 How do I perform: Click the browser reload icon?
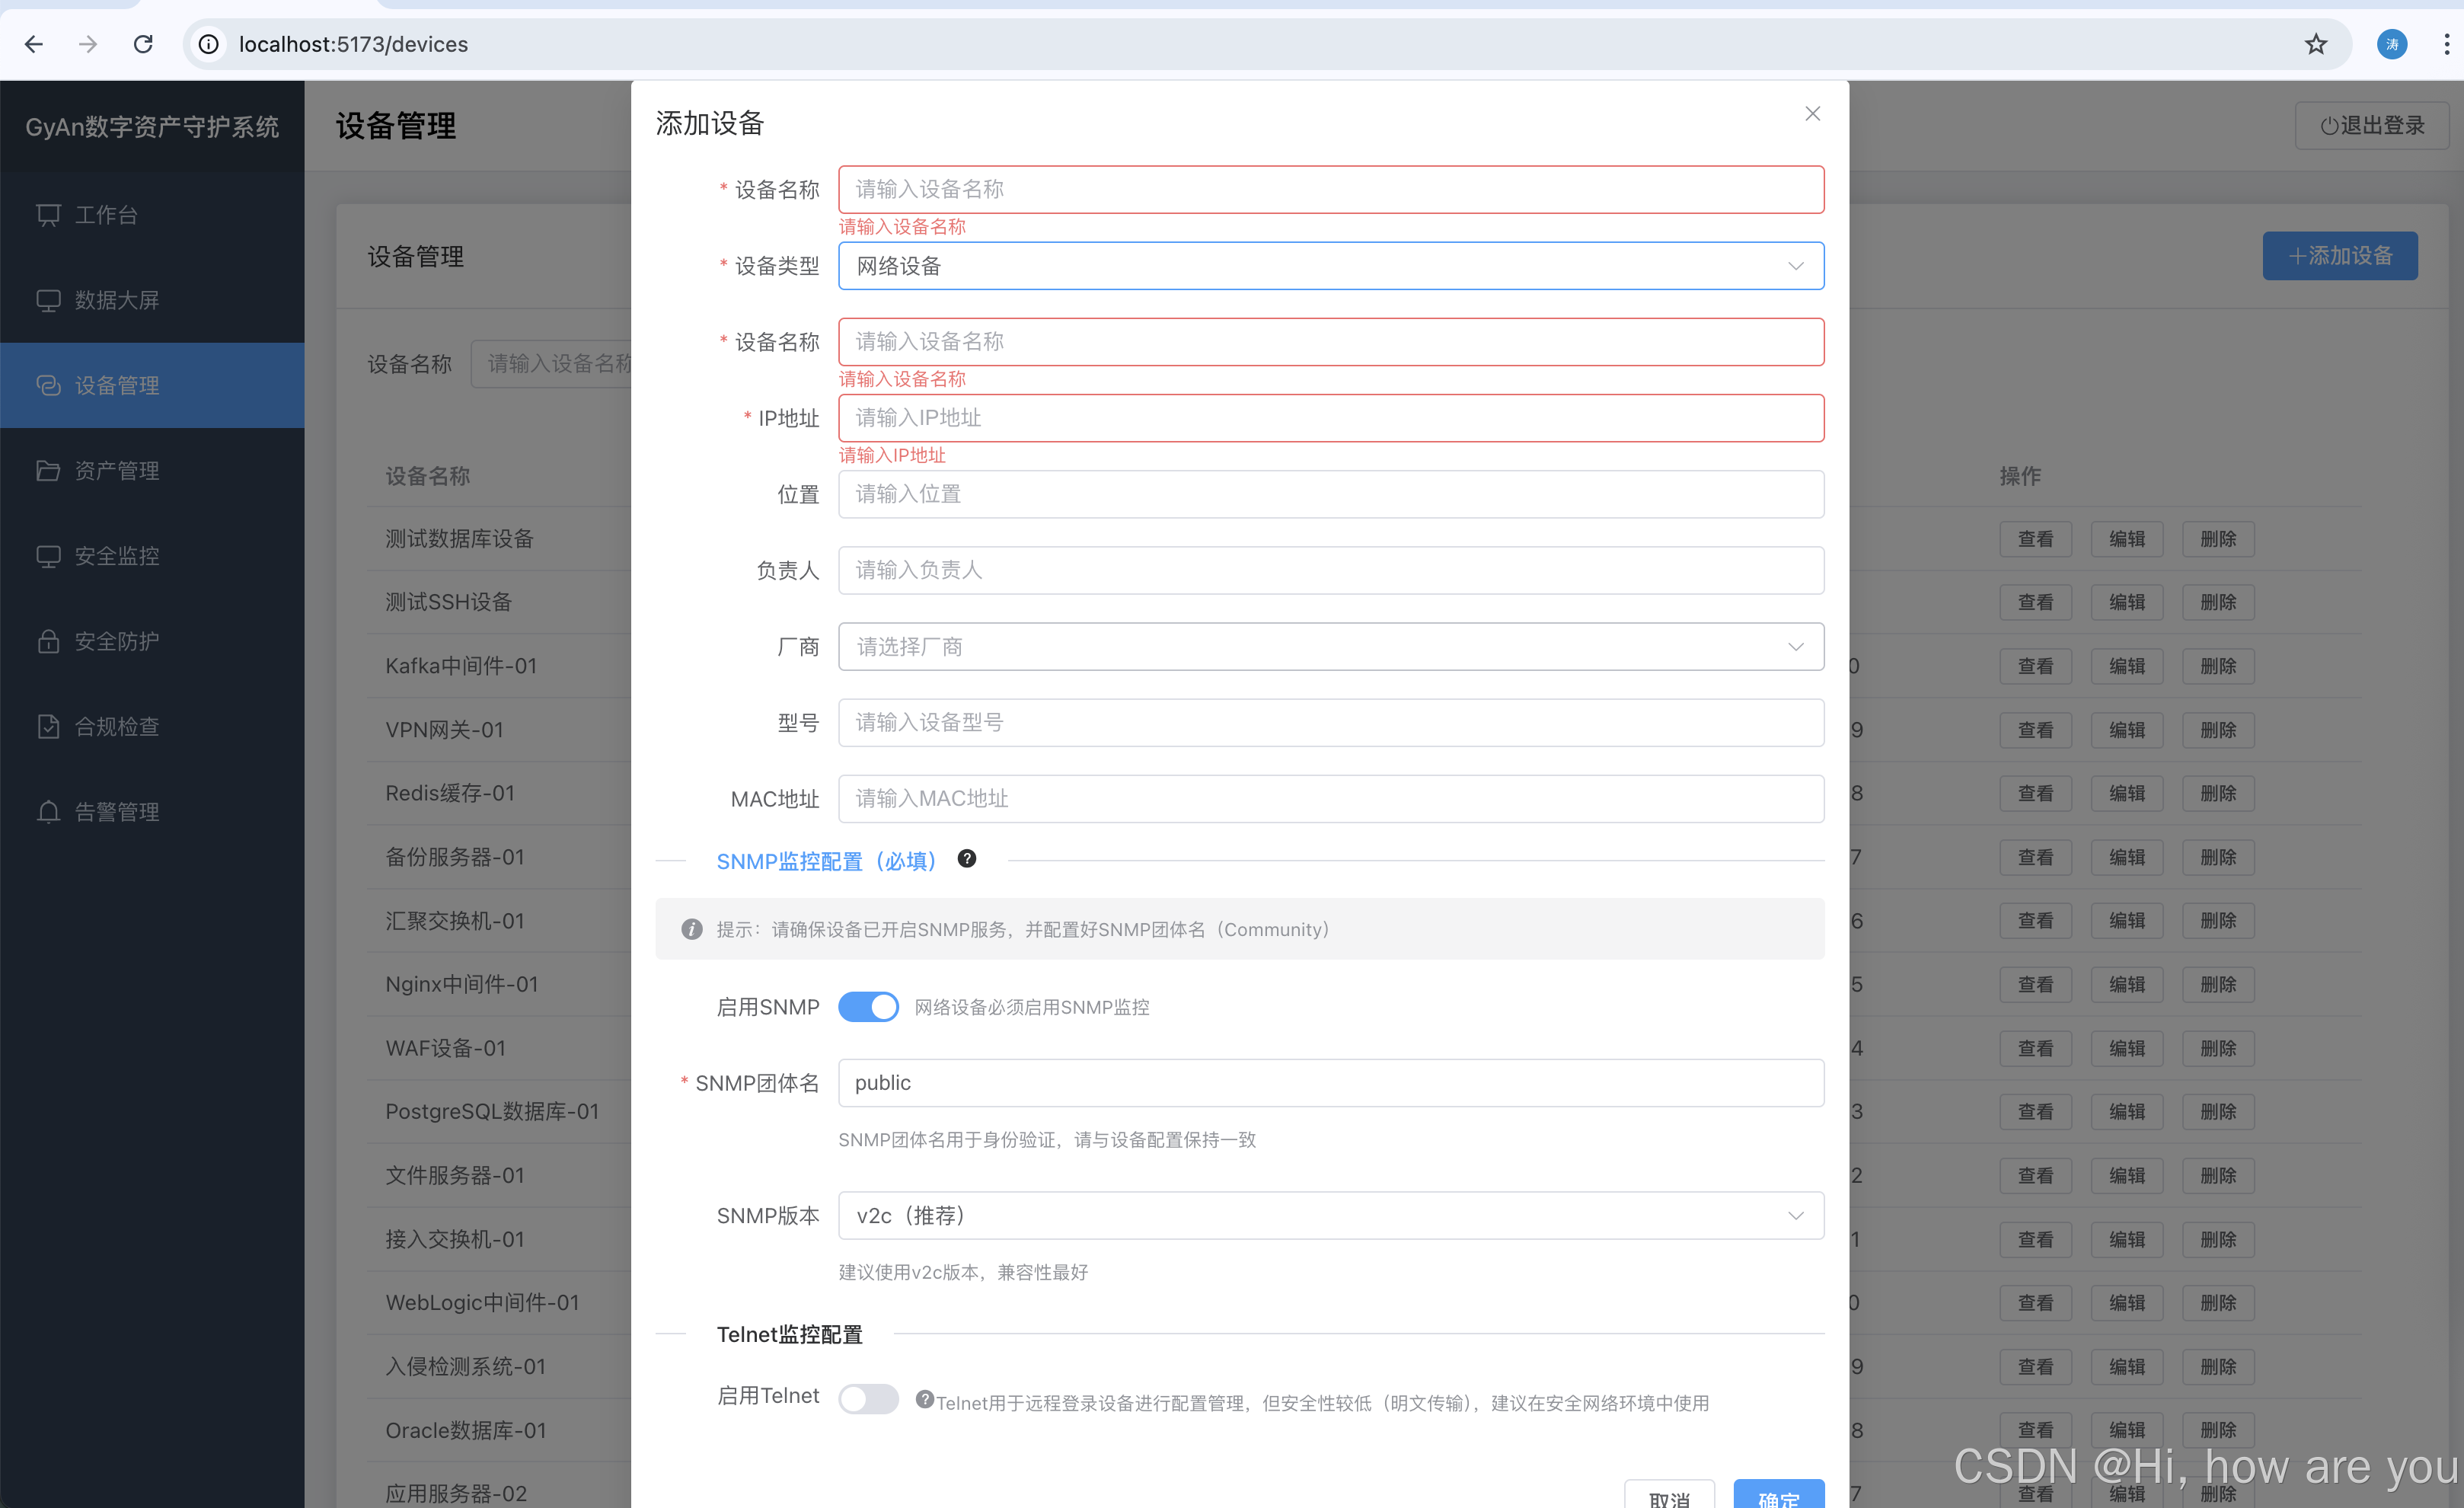pos(143,44)
